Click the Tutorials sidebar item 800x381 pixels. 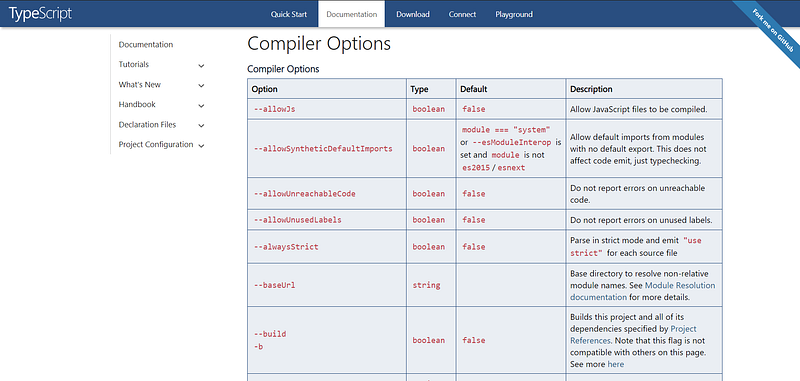134,64
